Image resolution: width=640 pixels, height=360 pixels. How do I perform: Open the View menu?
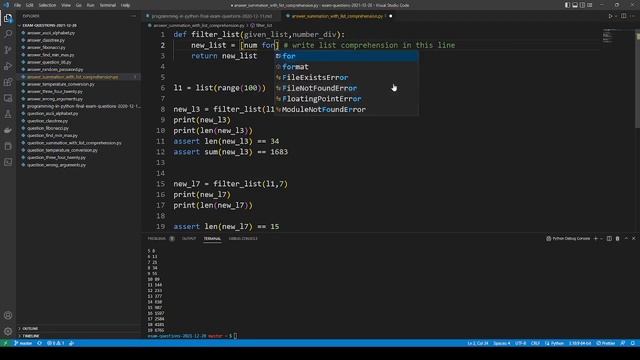(66, 5)
